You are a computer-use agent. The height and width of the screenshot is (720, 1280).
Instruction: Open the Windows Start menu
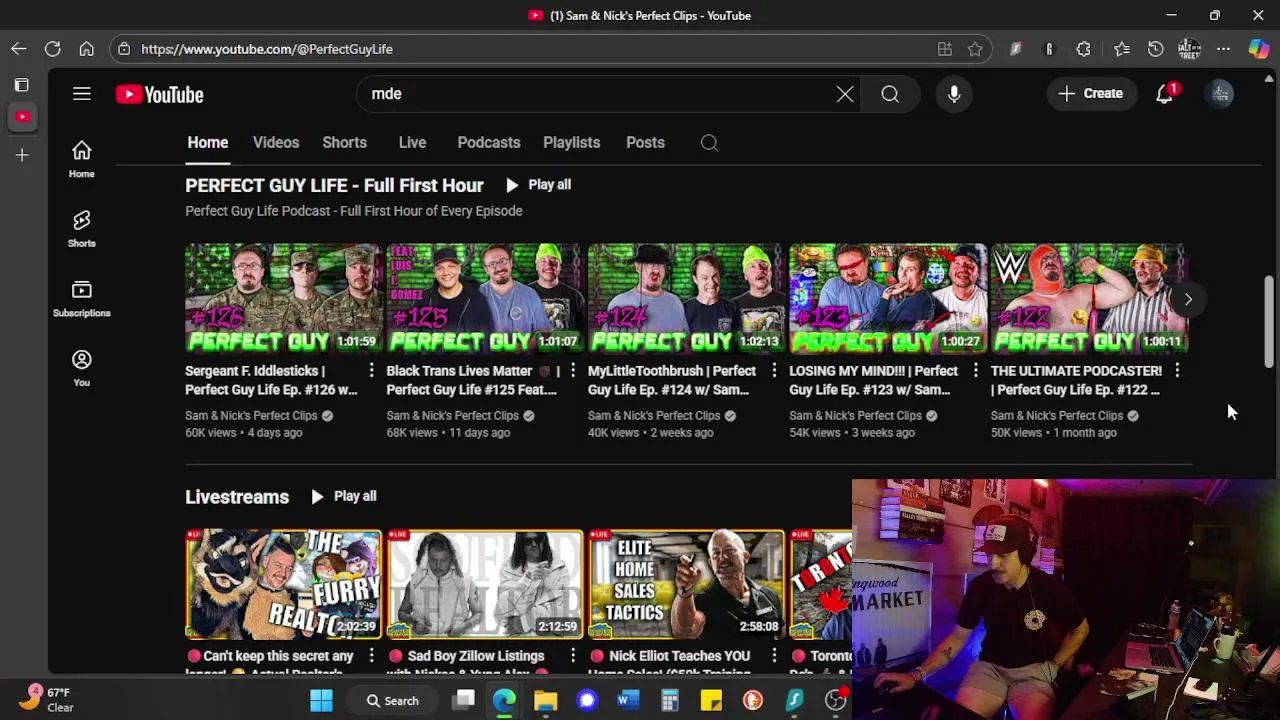coord(321,701)
